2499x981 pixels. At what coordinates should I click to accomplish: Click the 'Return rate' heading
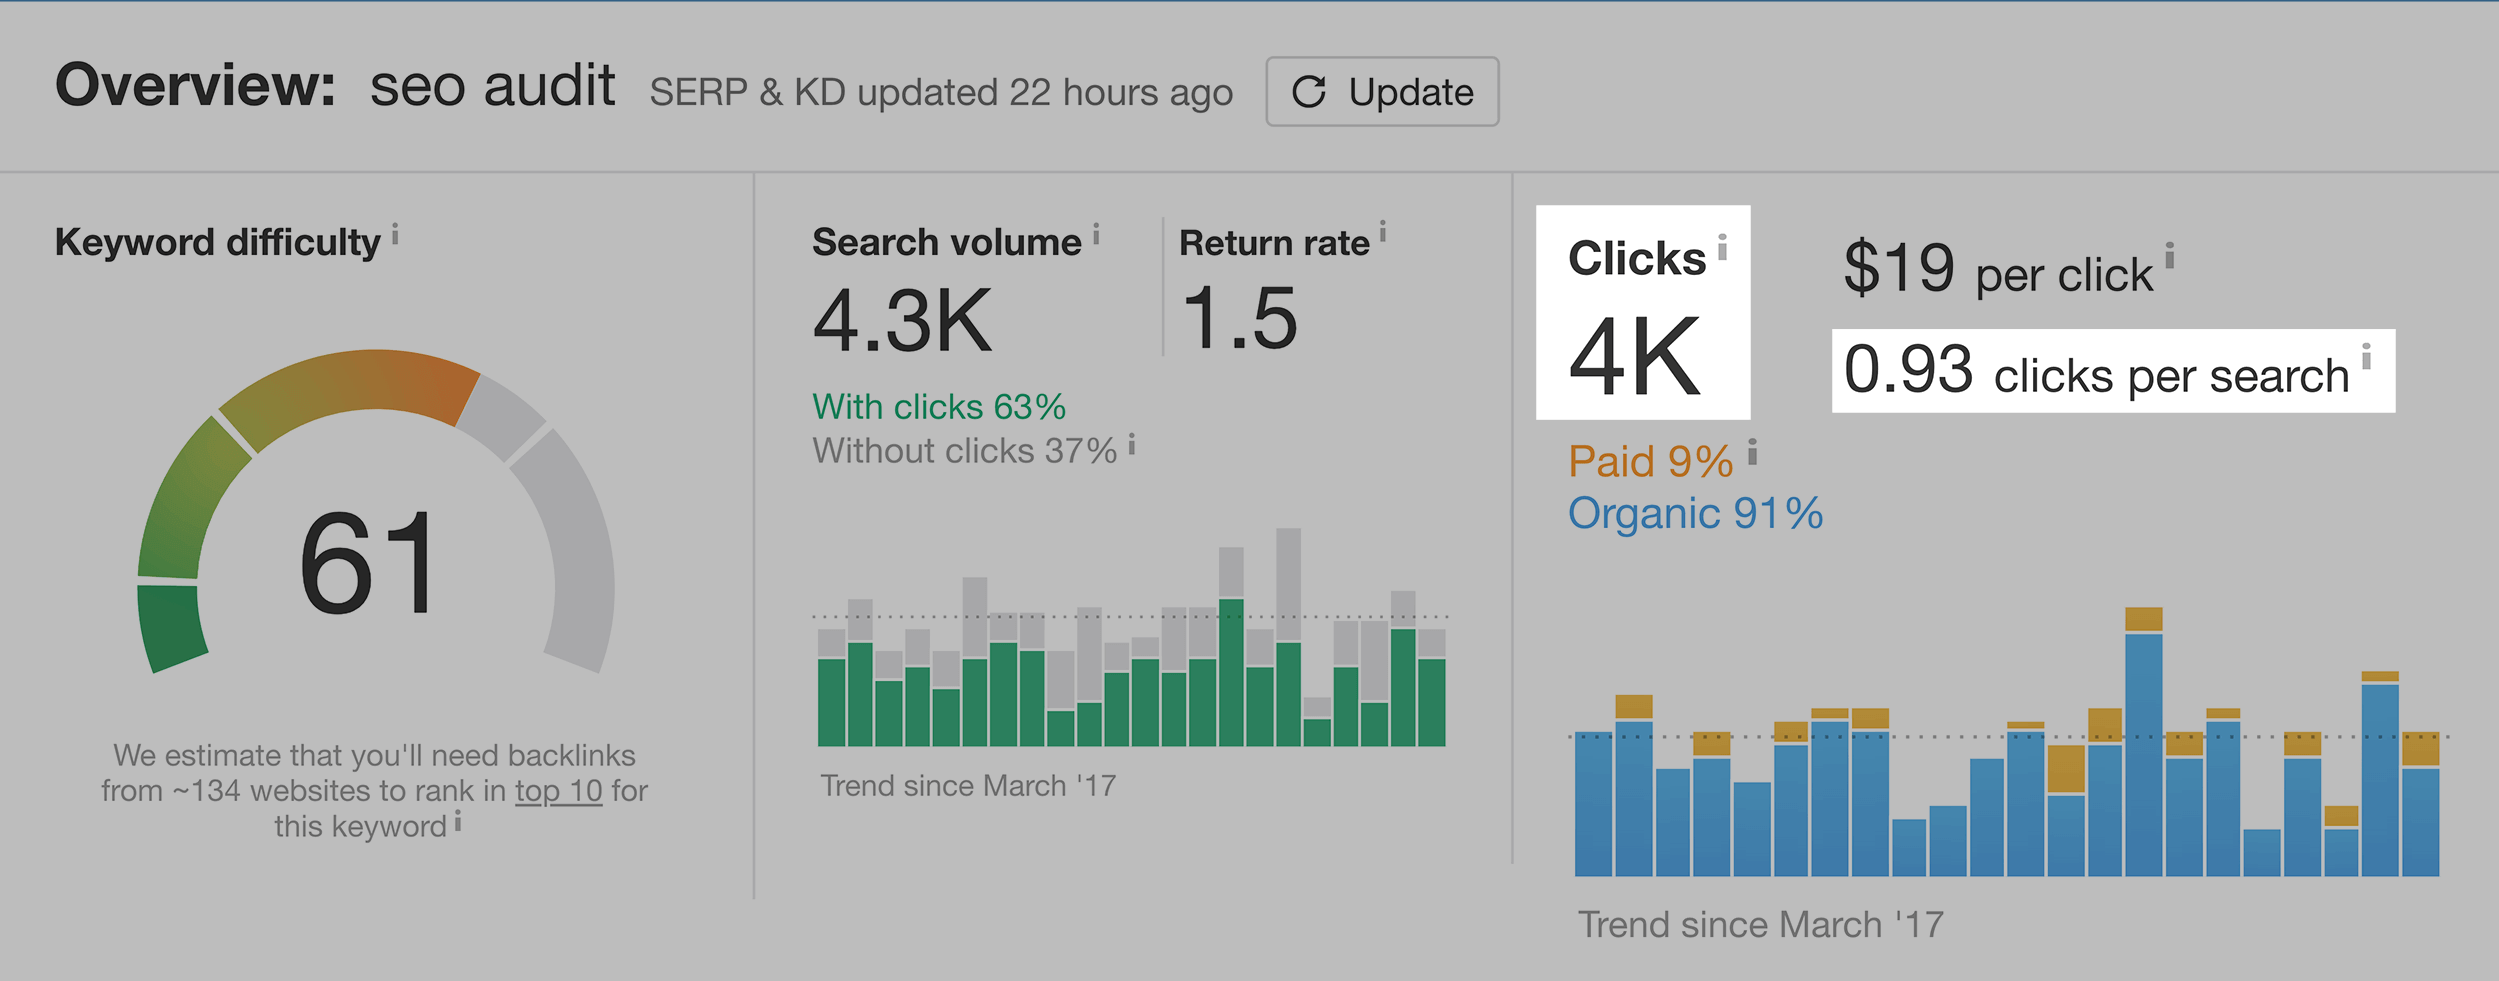pos(1274,243)
